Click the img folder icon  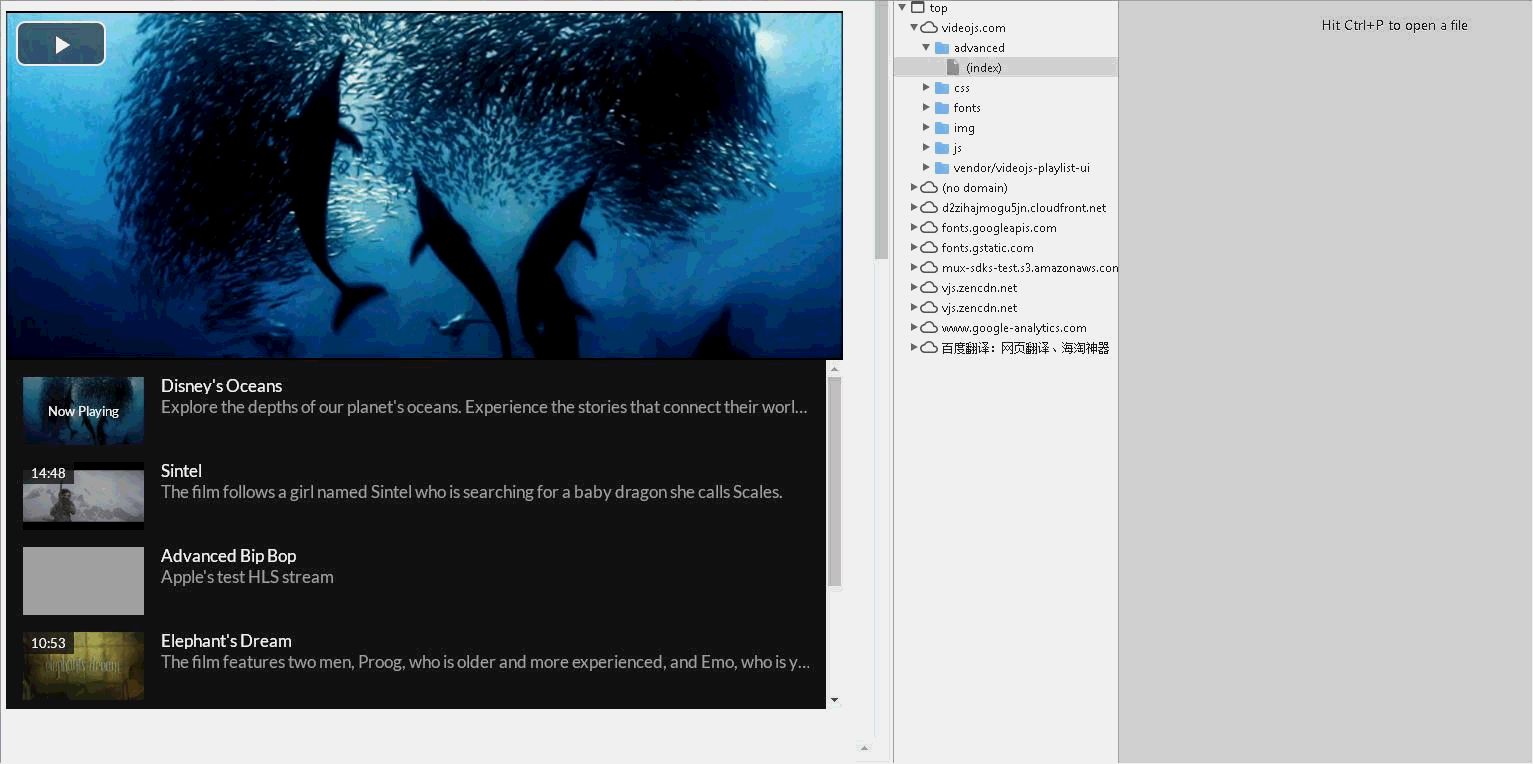942,128
